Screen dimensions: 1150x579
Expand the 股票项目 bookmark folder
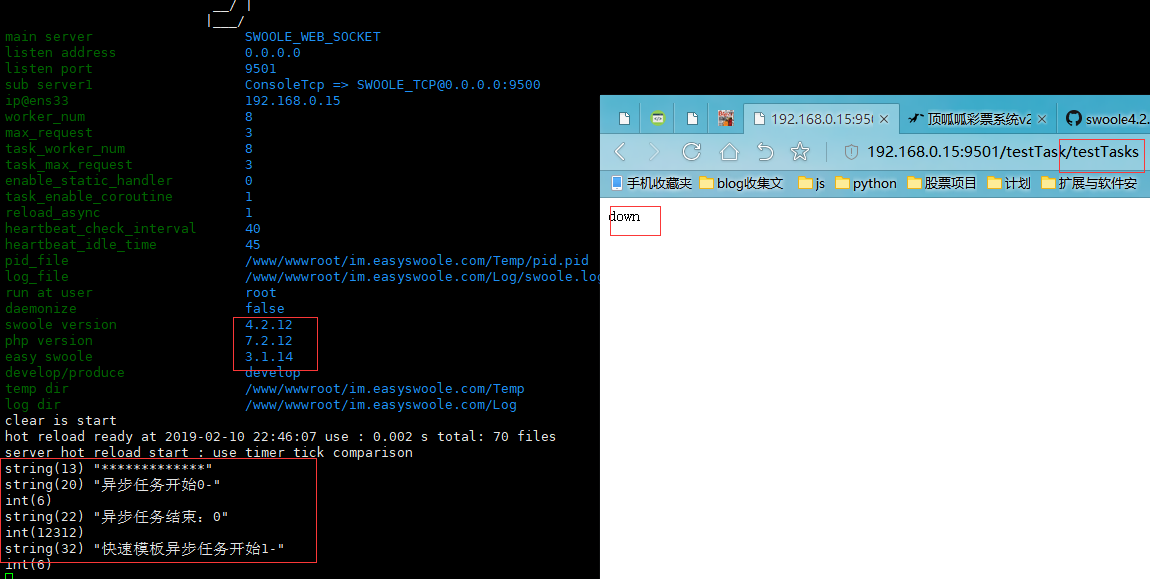coord(942,183)
